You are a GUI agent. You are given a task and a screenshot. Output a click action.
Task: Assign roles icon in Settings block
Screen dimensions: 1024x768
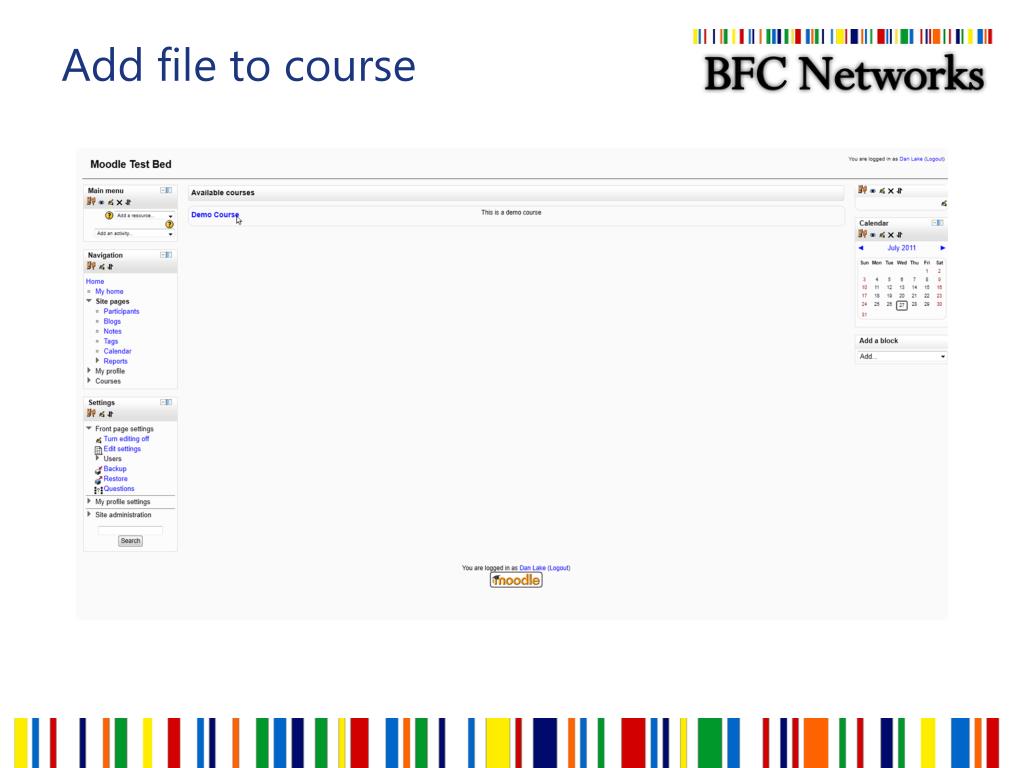click(x=91, y=413)
